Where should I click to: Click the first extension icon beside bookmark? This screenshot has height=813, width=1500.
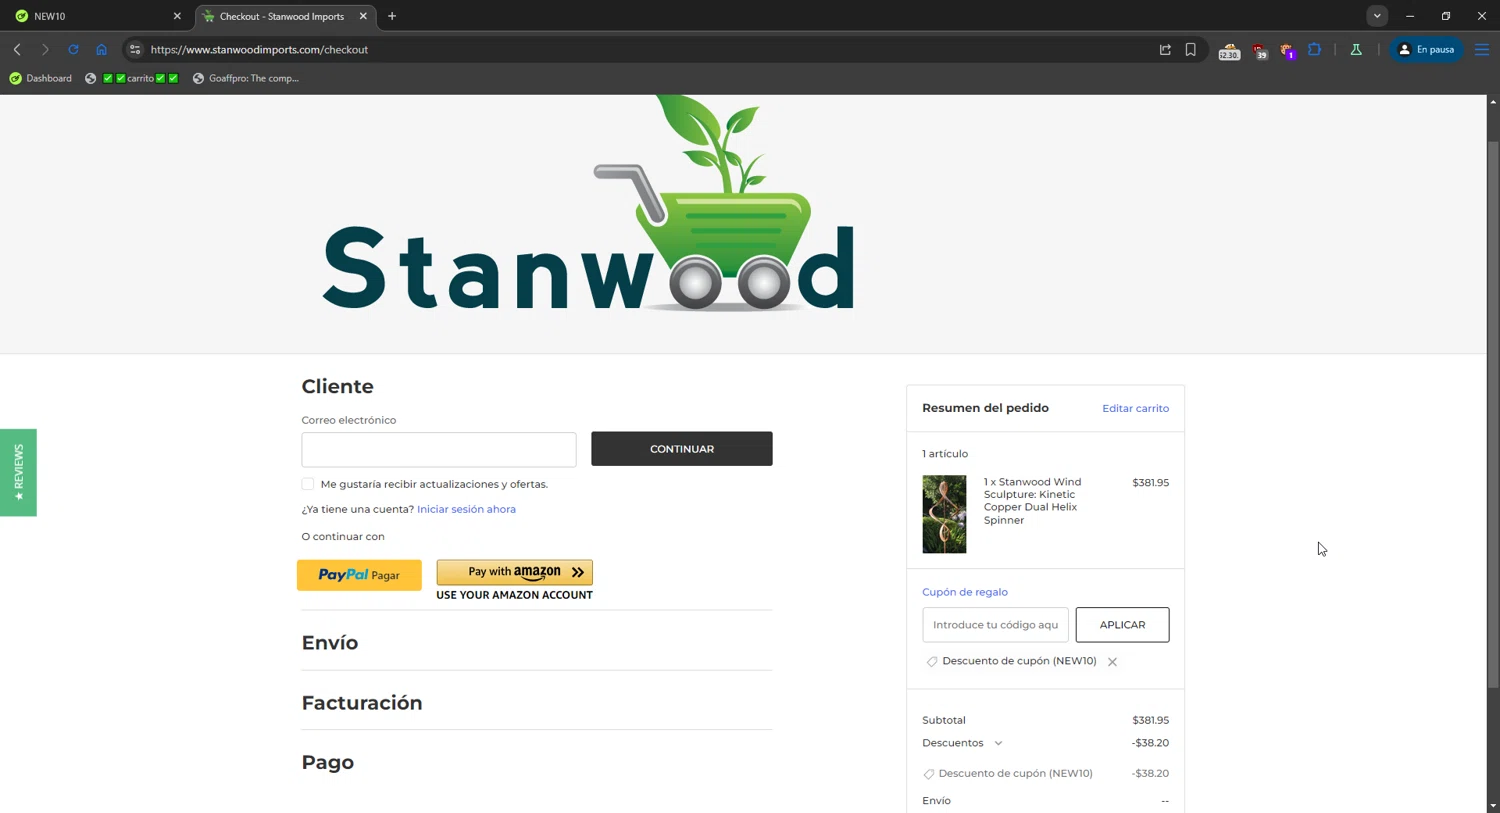point(1229,50)
